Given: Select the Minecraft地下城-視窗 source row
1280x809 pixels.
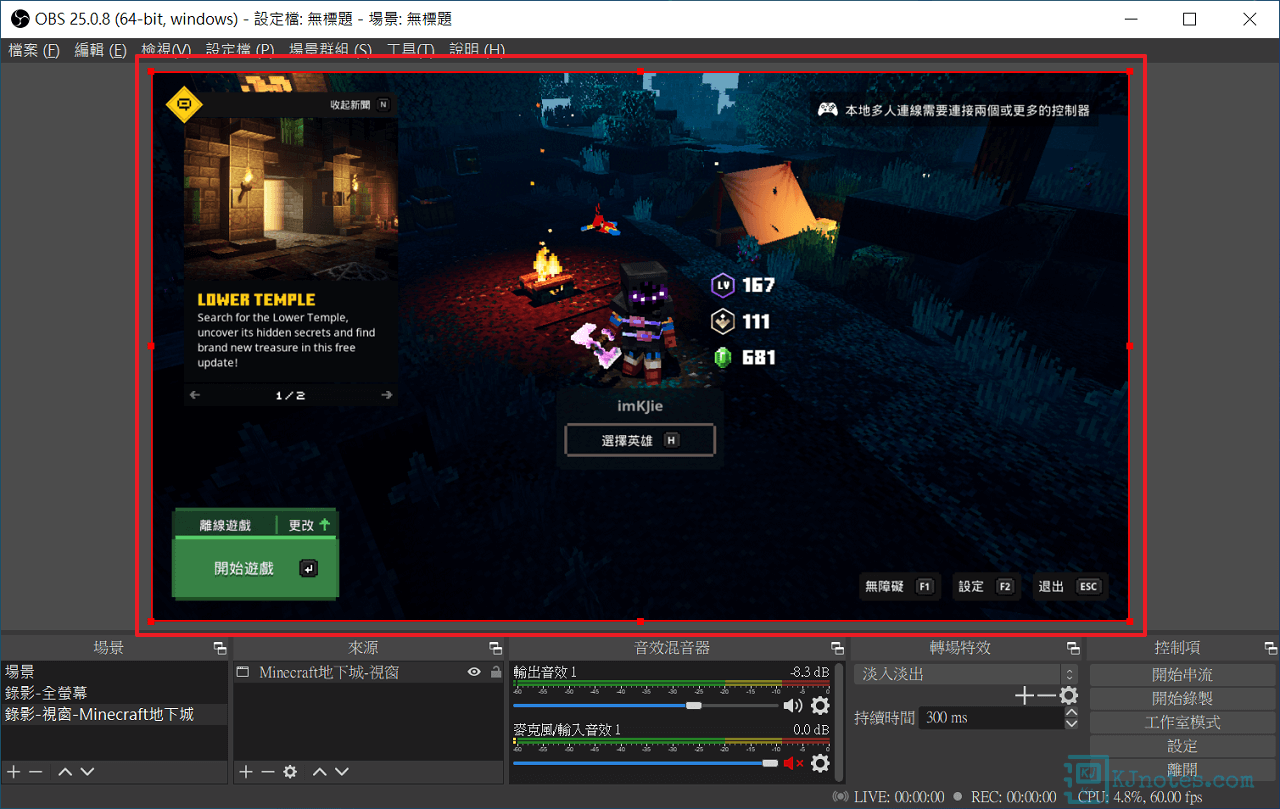Looking at the screenshot, I should point(368,673).
